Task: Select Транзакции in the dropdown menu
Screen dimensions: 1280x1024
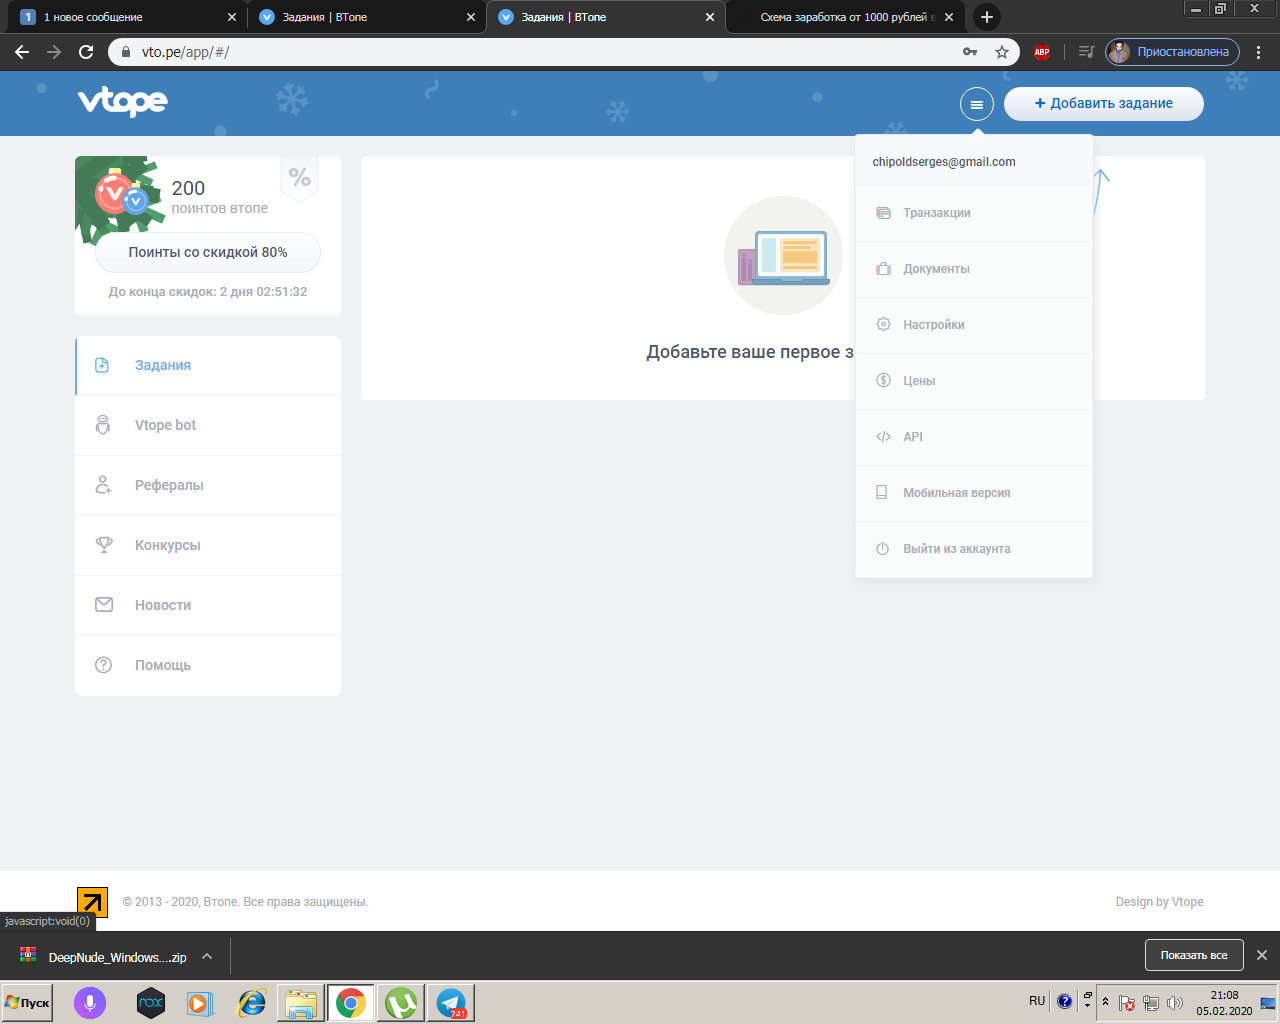Action: [x=974, y=213]
